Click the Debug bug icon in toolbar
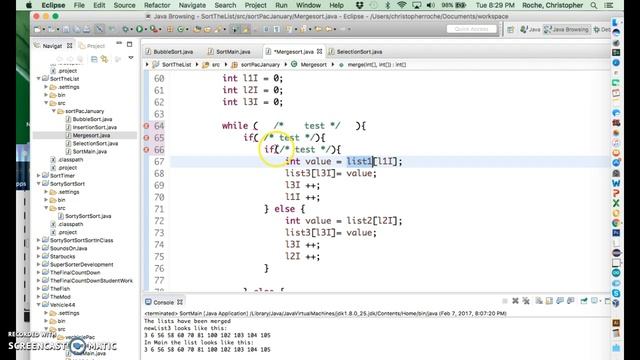 [125, 29]
